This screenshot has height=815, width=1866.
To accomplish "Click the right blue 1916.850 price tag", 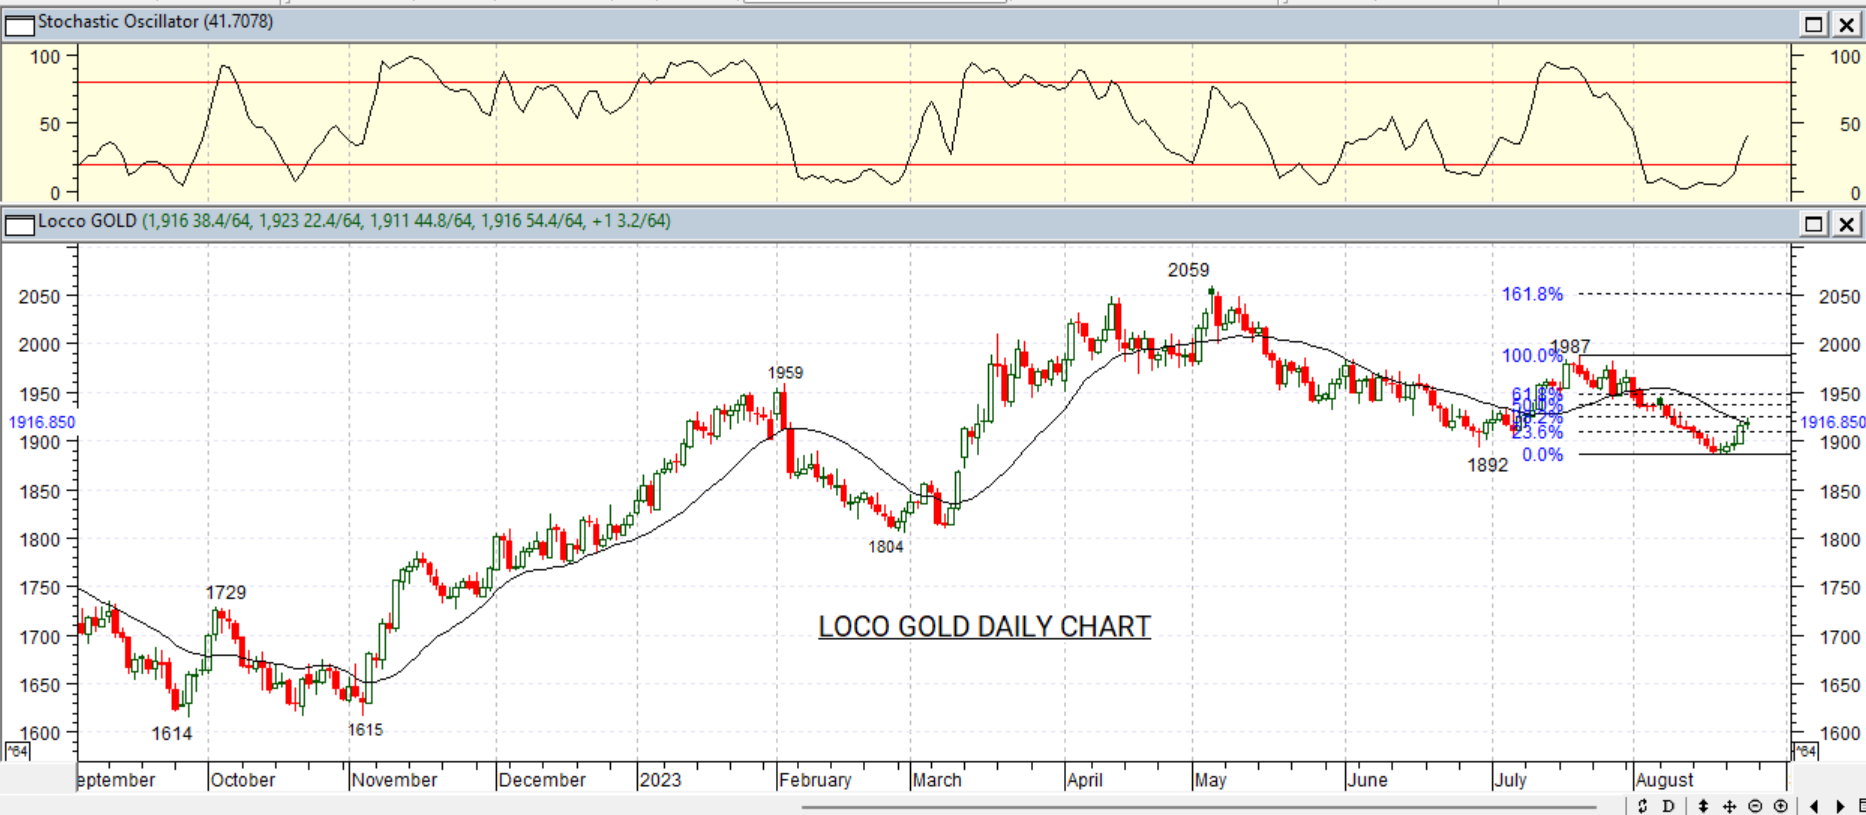I will coord(1833,422).
